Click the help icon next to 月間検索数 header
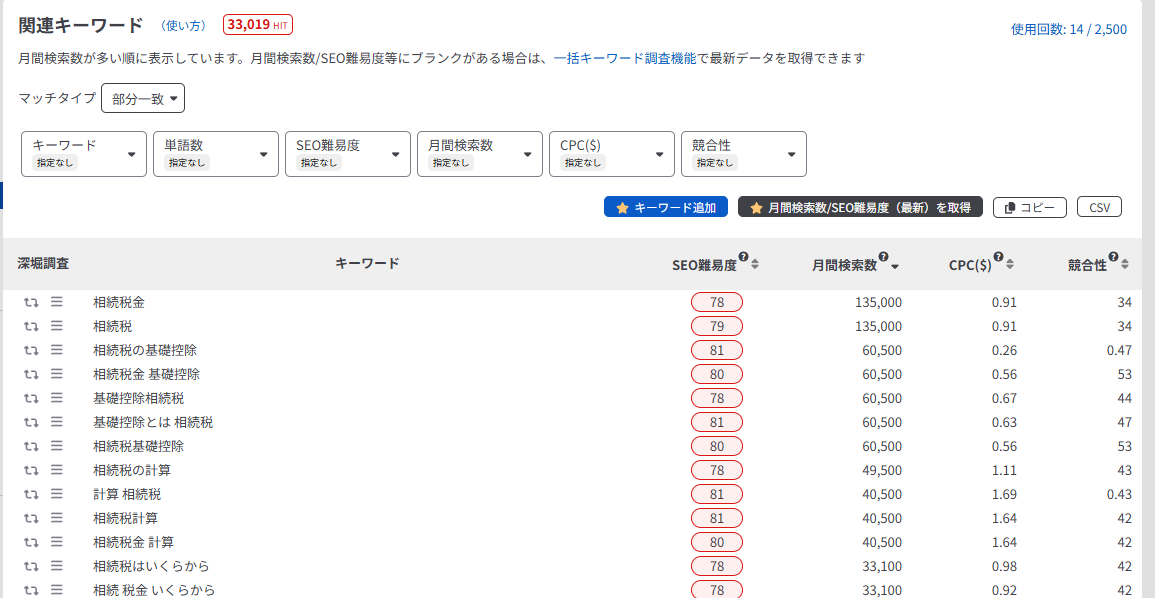Screen dimensions: 1155x598 883,256
